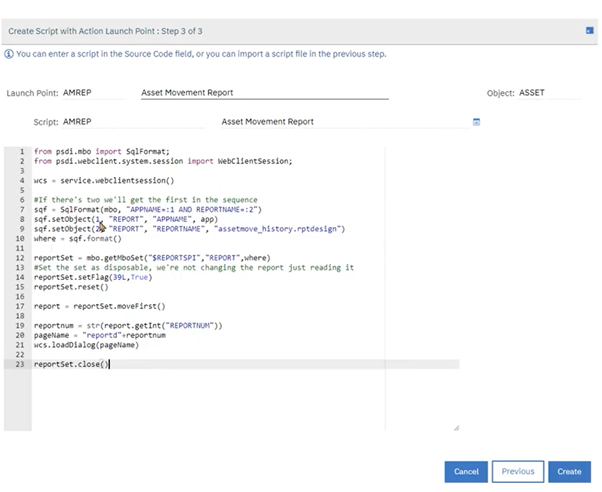This screenshot has height=492, width=602.
Task: Click line number 23 in the gutter
Action: click(x=20, y=364)
